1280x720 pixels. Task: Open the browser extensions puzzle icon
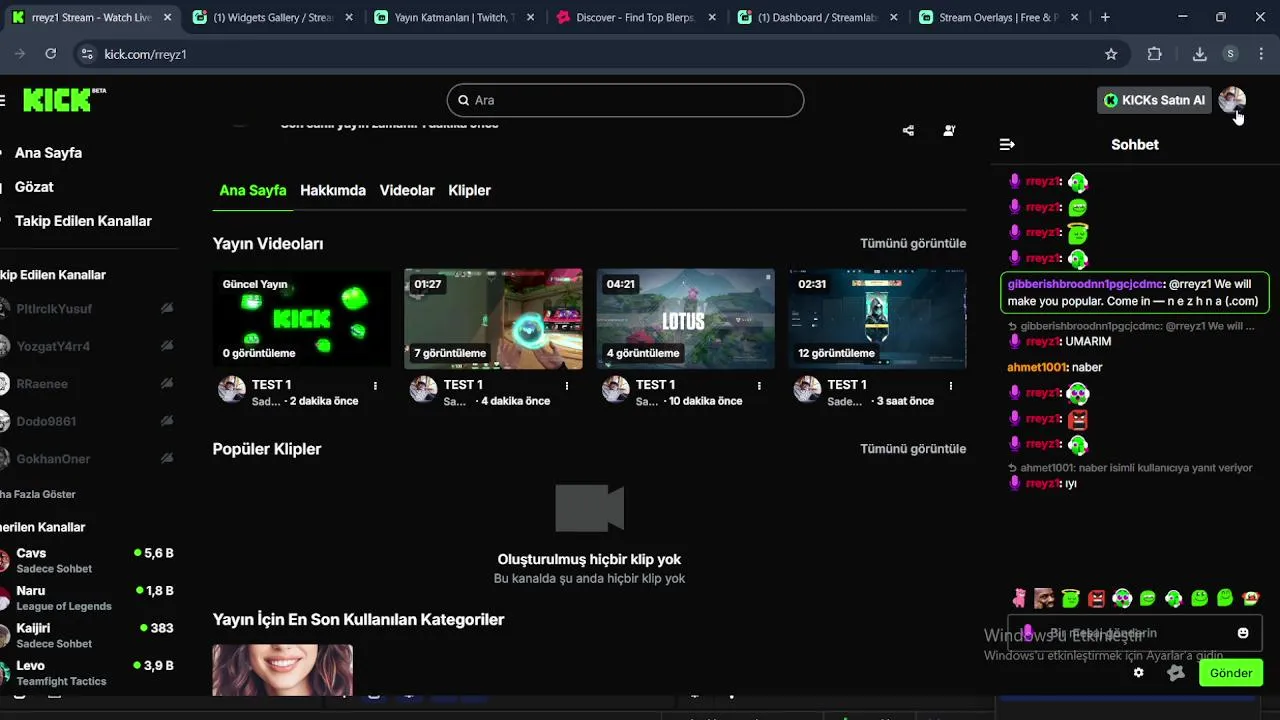coord(1155,54)
